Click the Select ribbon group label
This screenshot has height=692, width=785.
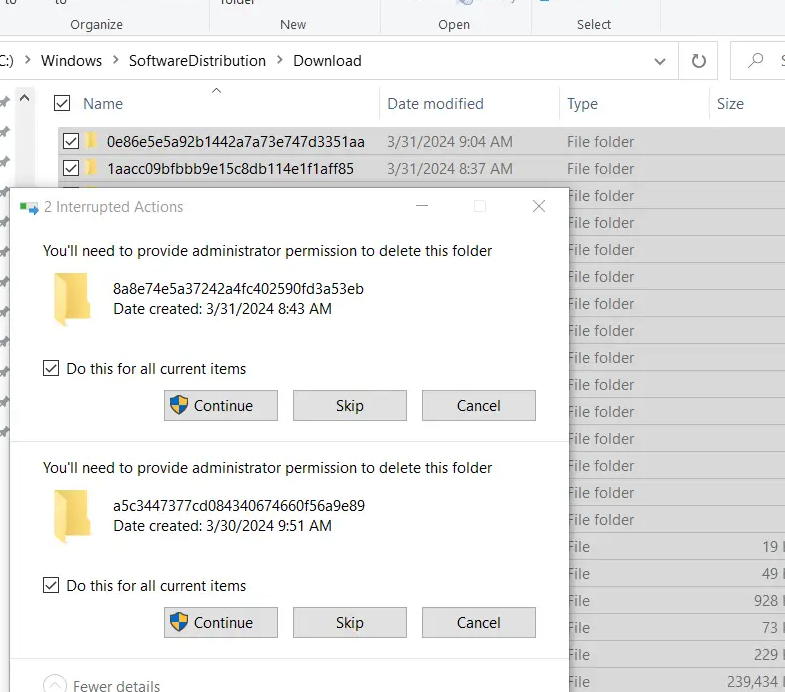tap(594, 25)
